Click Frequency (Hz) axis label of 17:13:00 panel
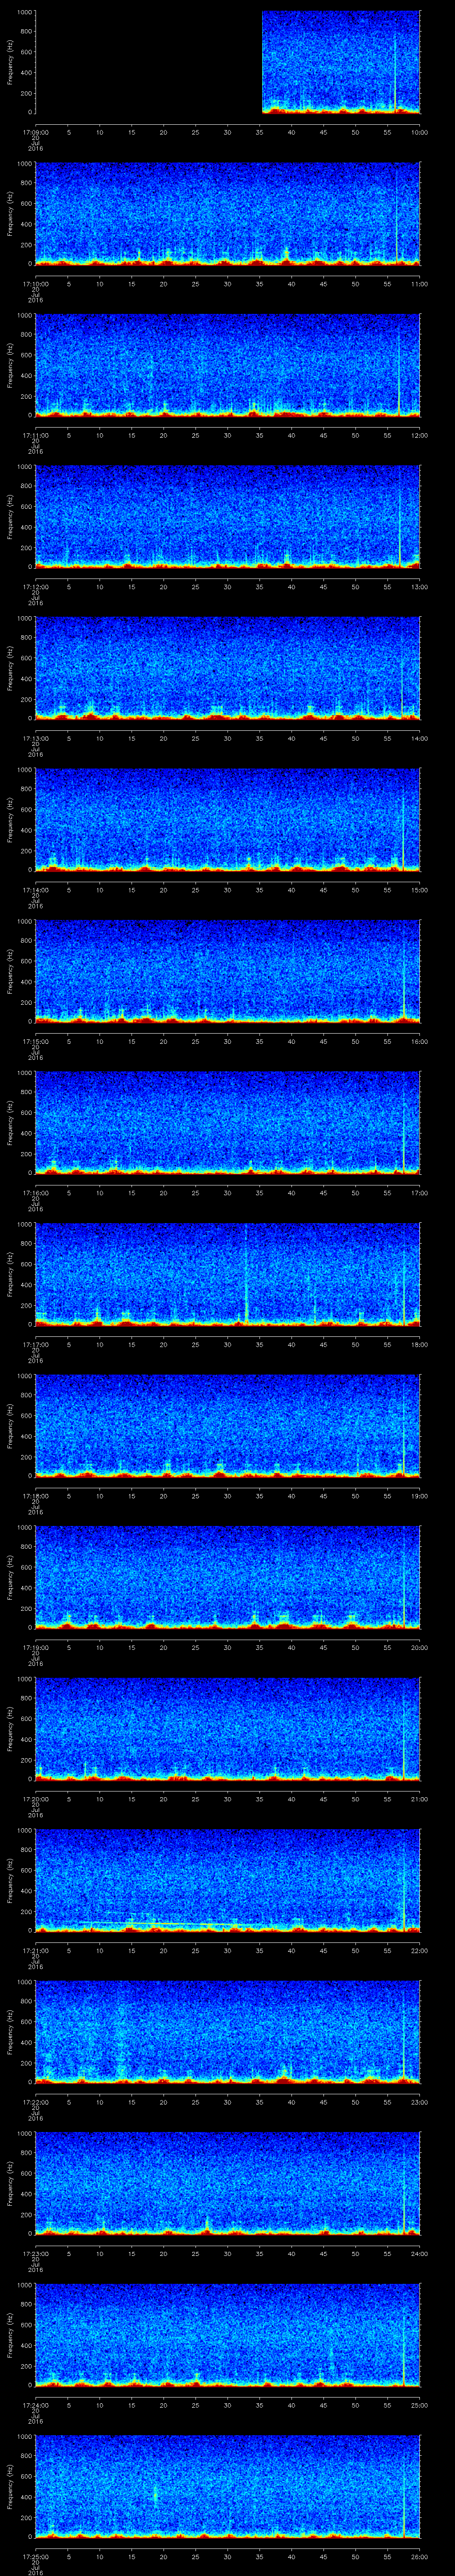This screenshot has width=455, height=2576. coord(10,668)
